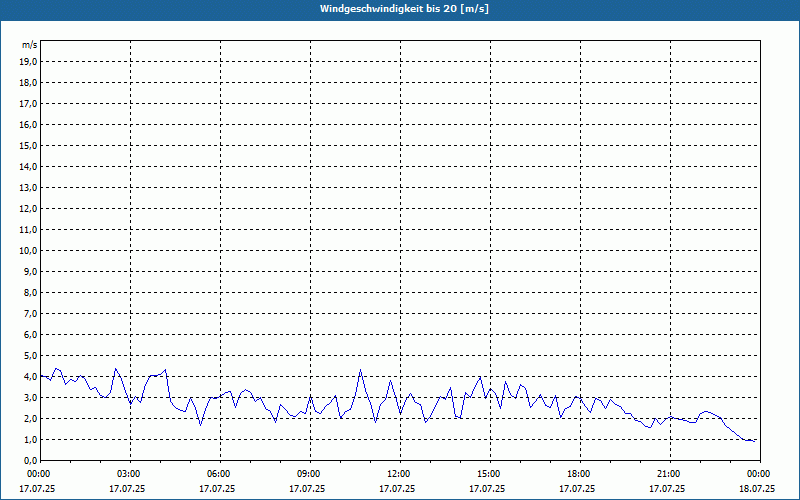This screenshot has width=800, height=500.
Task: Click the '16,0' y-axis value
Action: (x=28, y=124)
